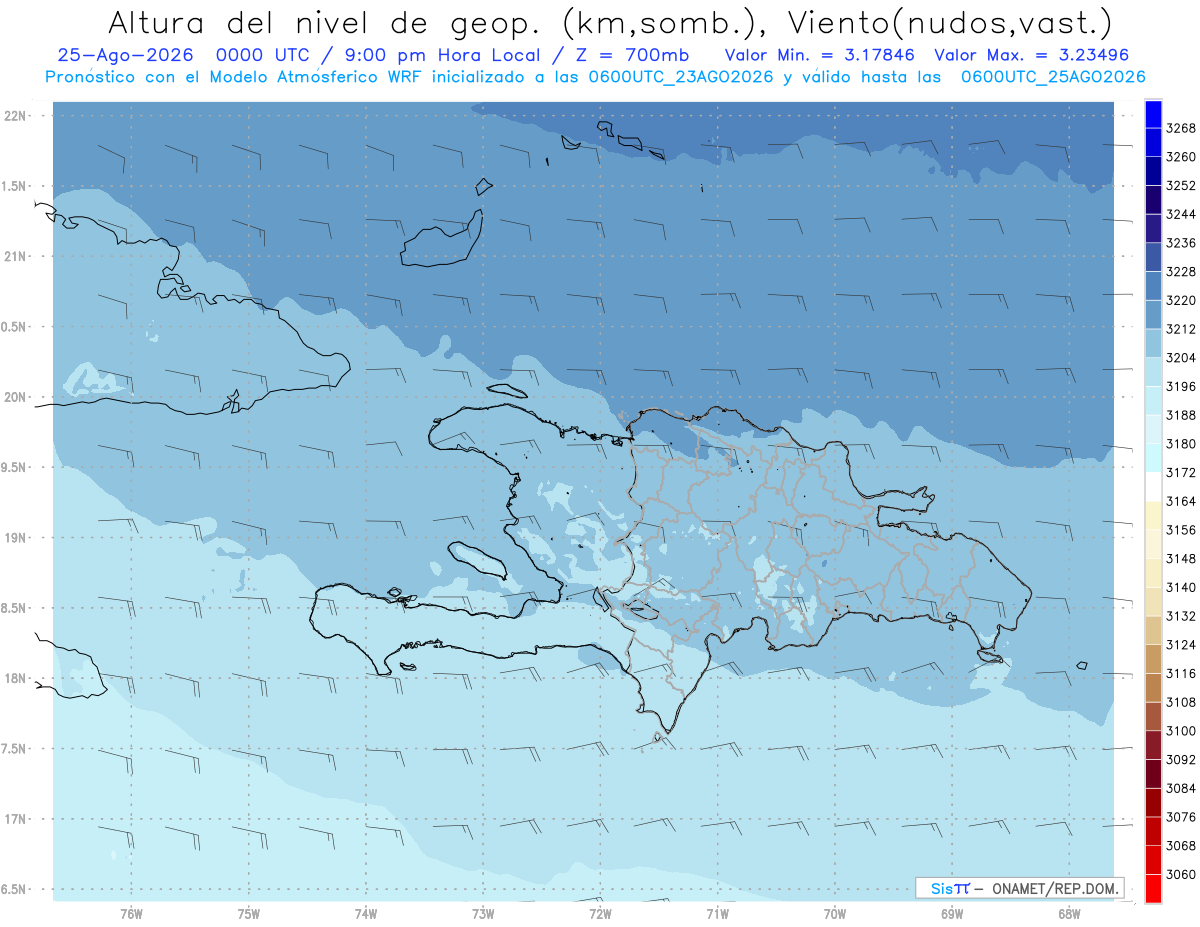Click the 70W longitude axis label
Viewport: 1200px width, 927px height.
click(835, 914)
